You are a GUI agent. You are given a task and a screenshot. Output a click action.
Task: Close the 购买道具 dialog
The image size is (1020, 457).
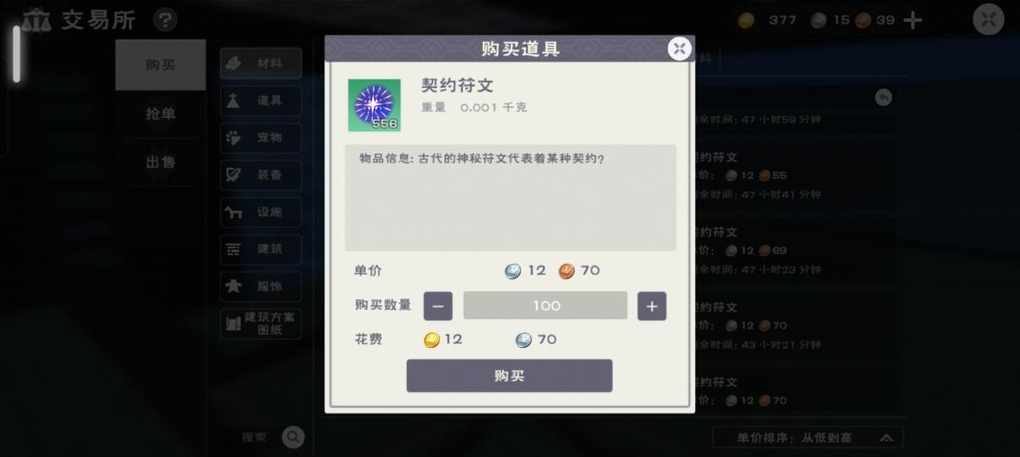[x=680, y=48]
